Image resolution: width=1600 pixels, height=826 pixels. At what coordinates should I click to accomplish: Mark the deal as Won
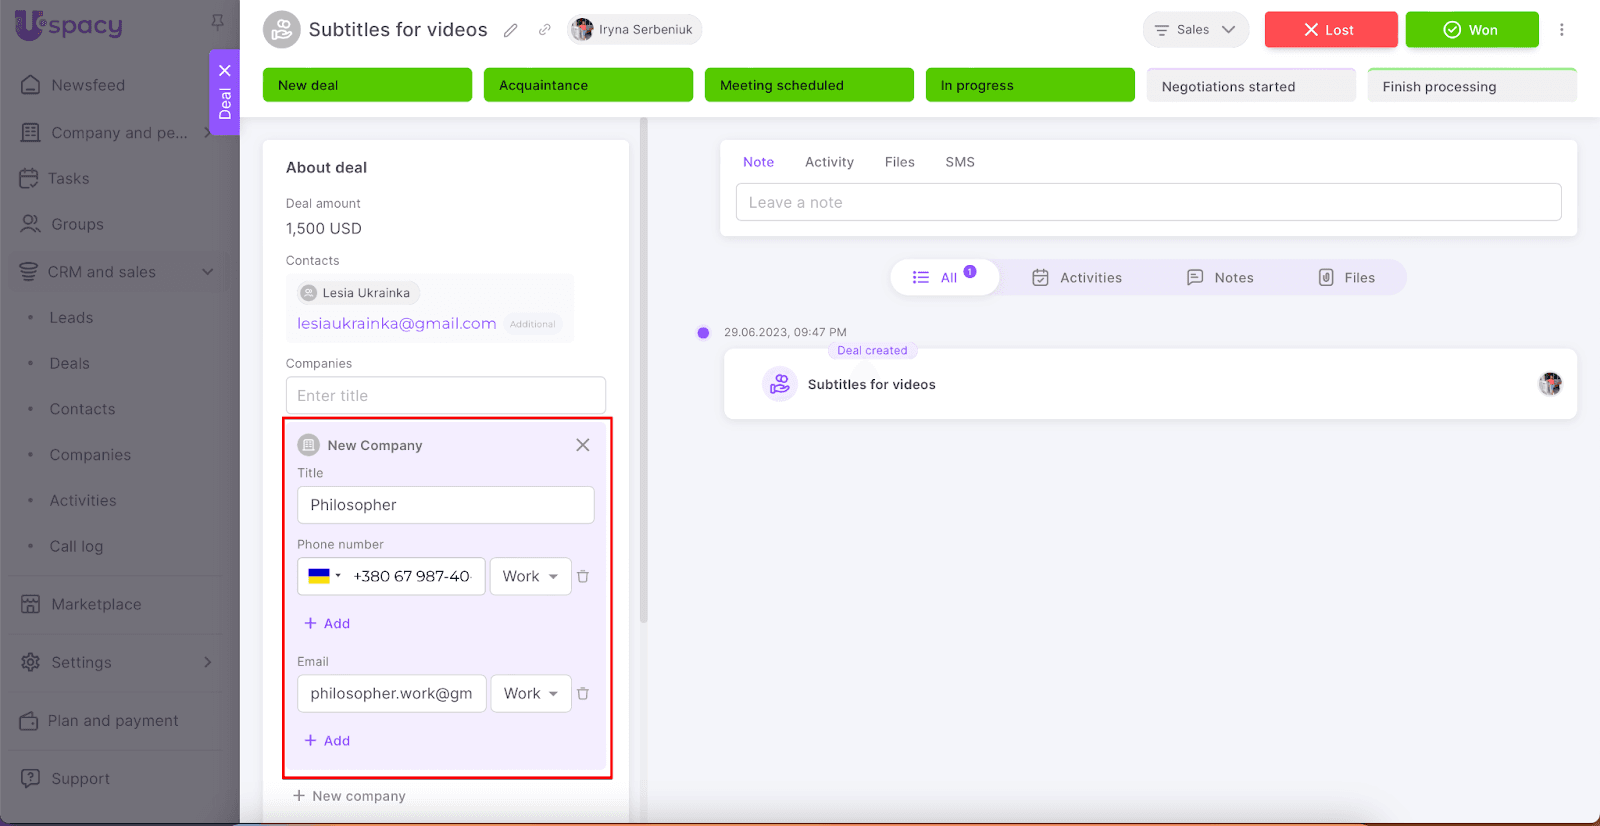point(1471,30)
